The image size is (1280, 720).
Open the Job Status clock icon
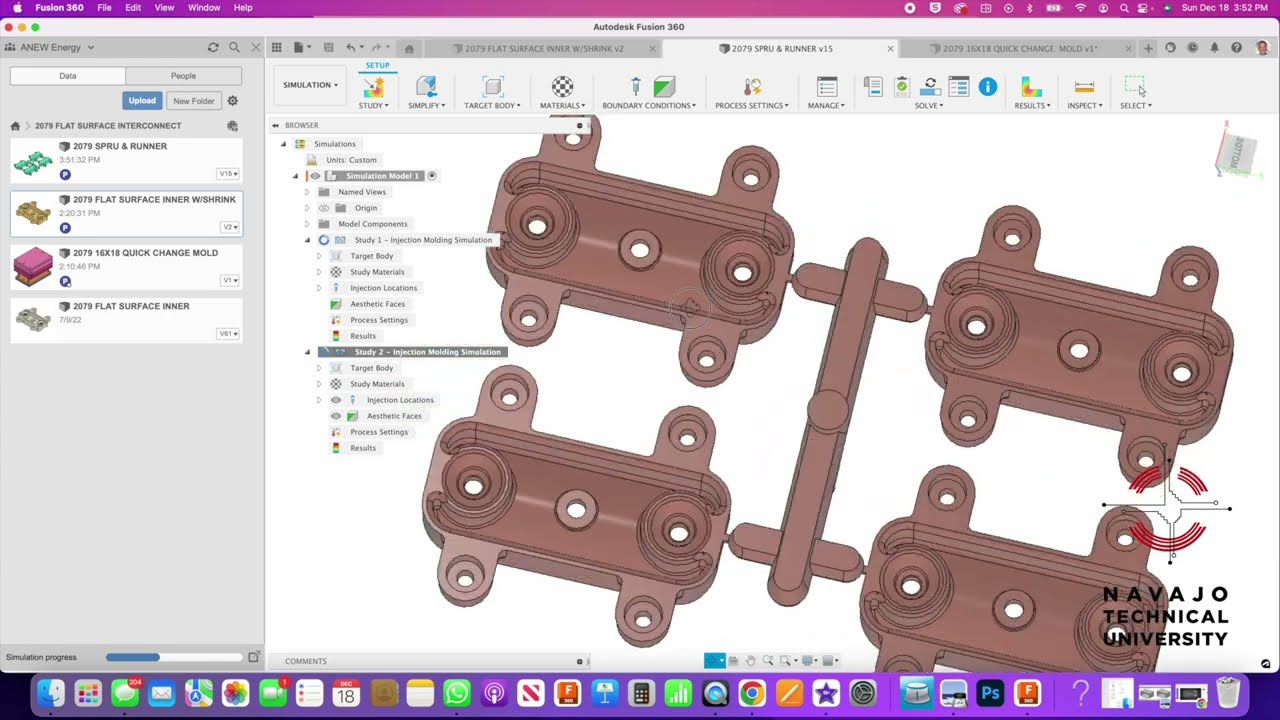click(x=1192, y=48)
